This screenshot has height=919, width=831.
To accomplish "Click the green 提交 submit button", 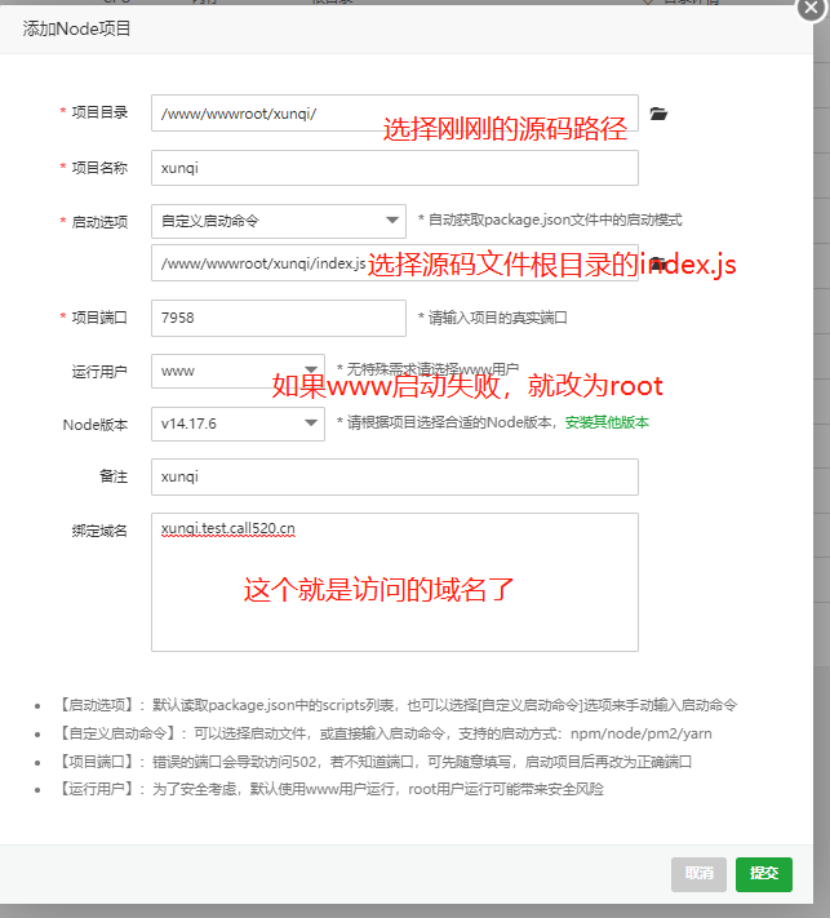I will tap(763, 873).
